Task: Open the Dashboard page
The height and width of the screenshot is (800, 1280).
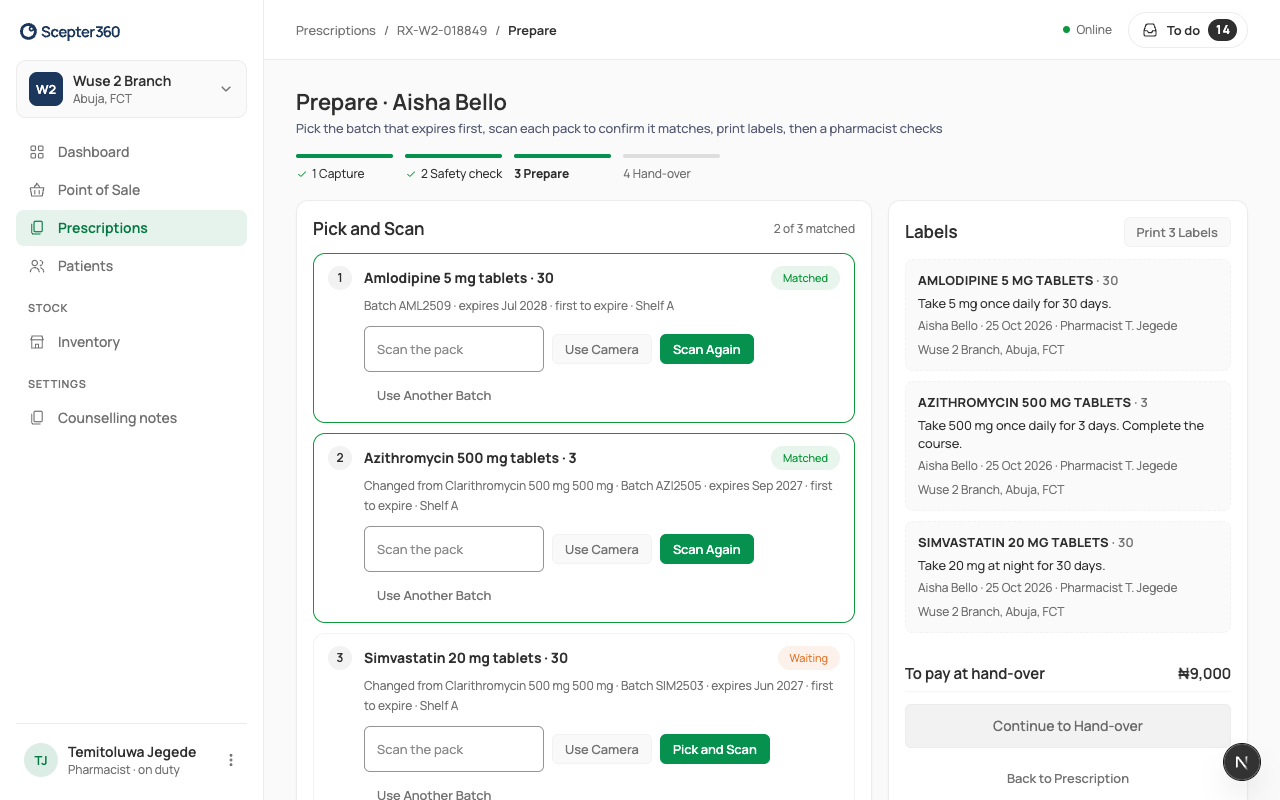Action: (x=131, y=152)
